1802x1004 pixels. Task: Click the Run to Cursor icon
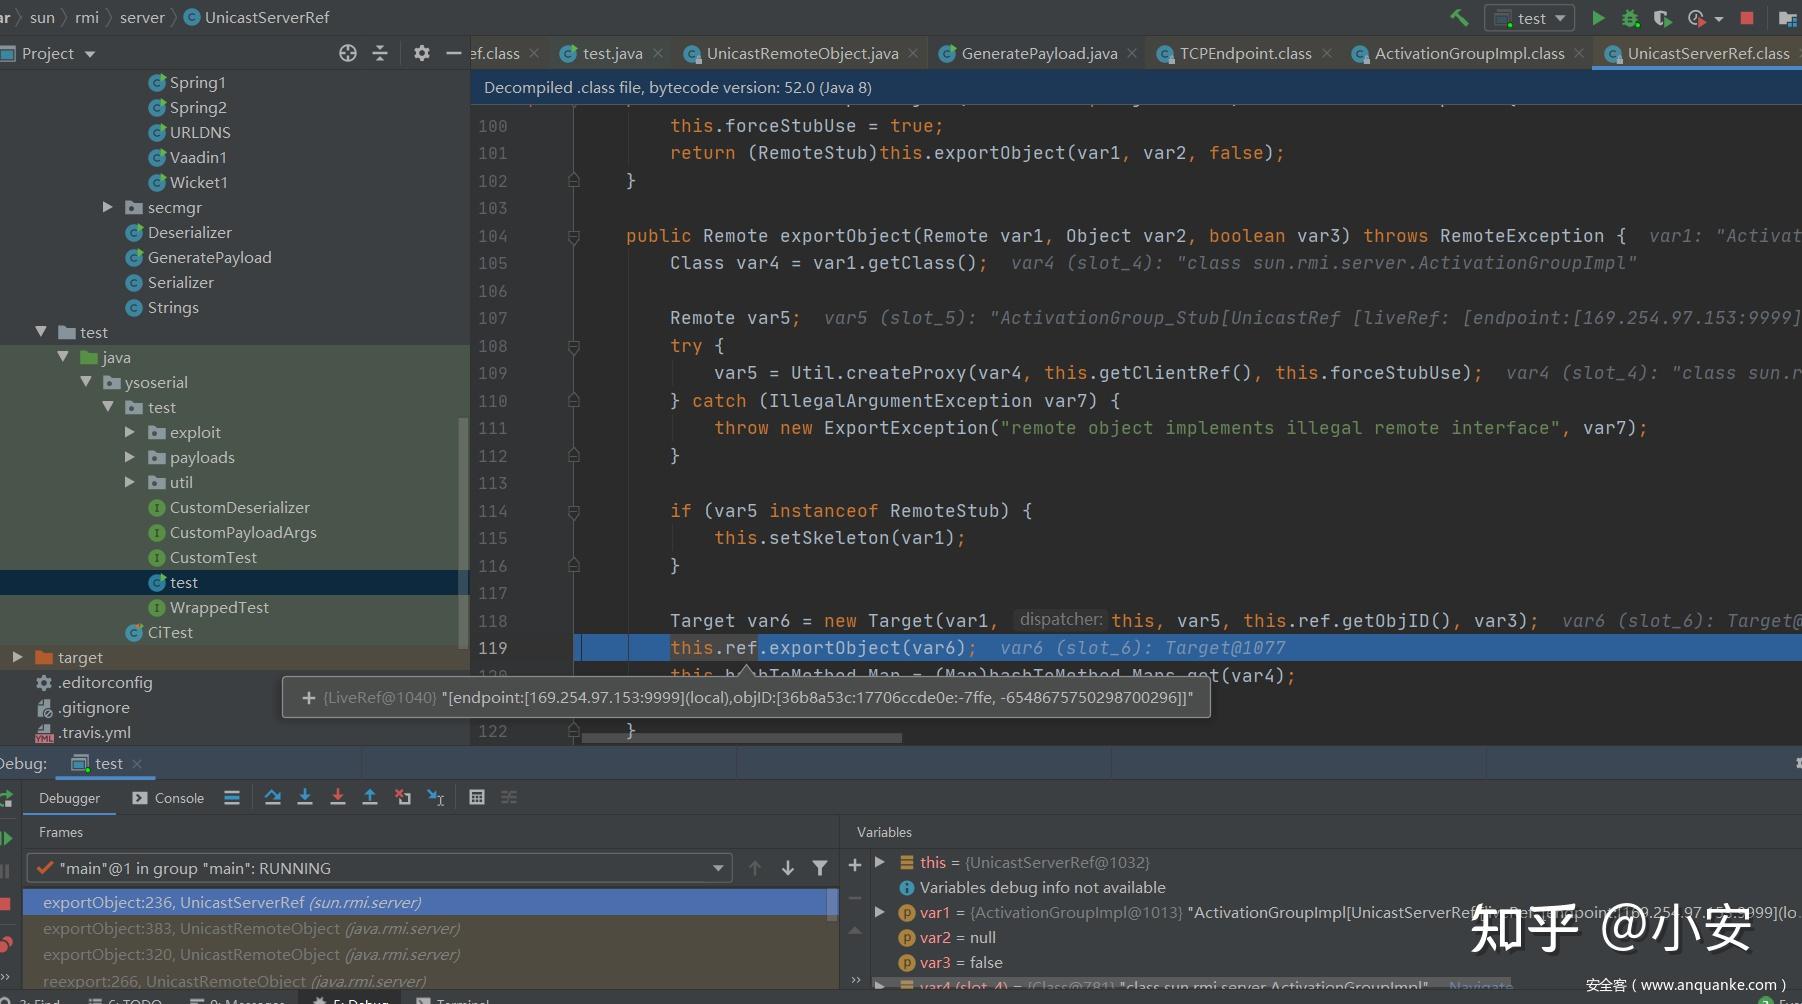point(436,797)
